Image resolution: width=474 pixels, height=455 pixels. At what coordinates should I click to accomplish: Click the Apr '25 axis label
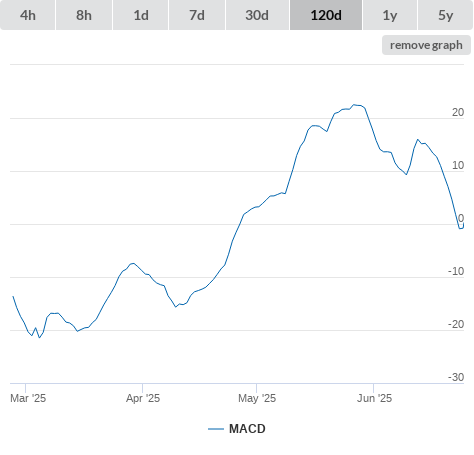click(x=143, y=398)
